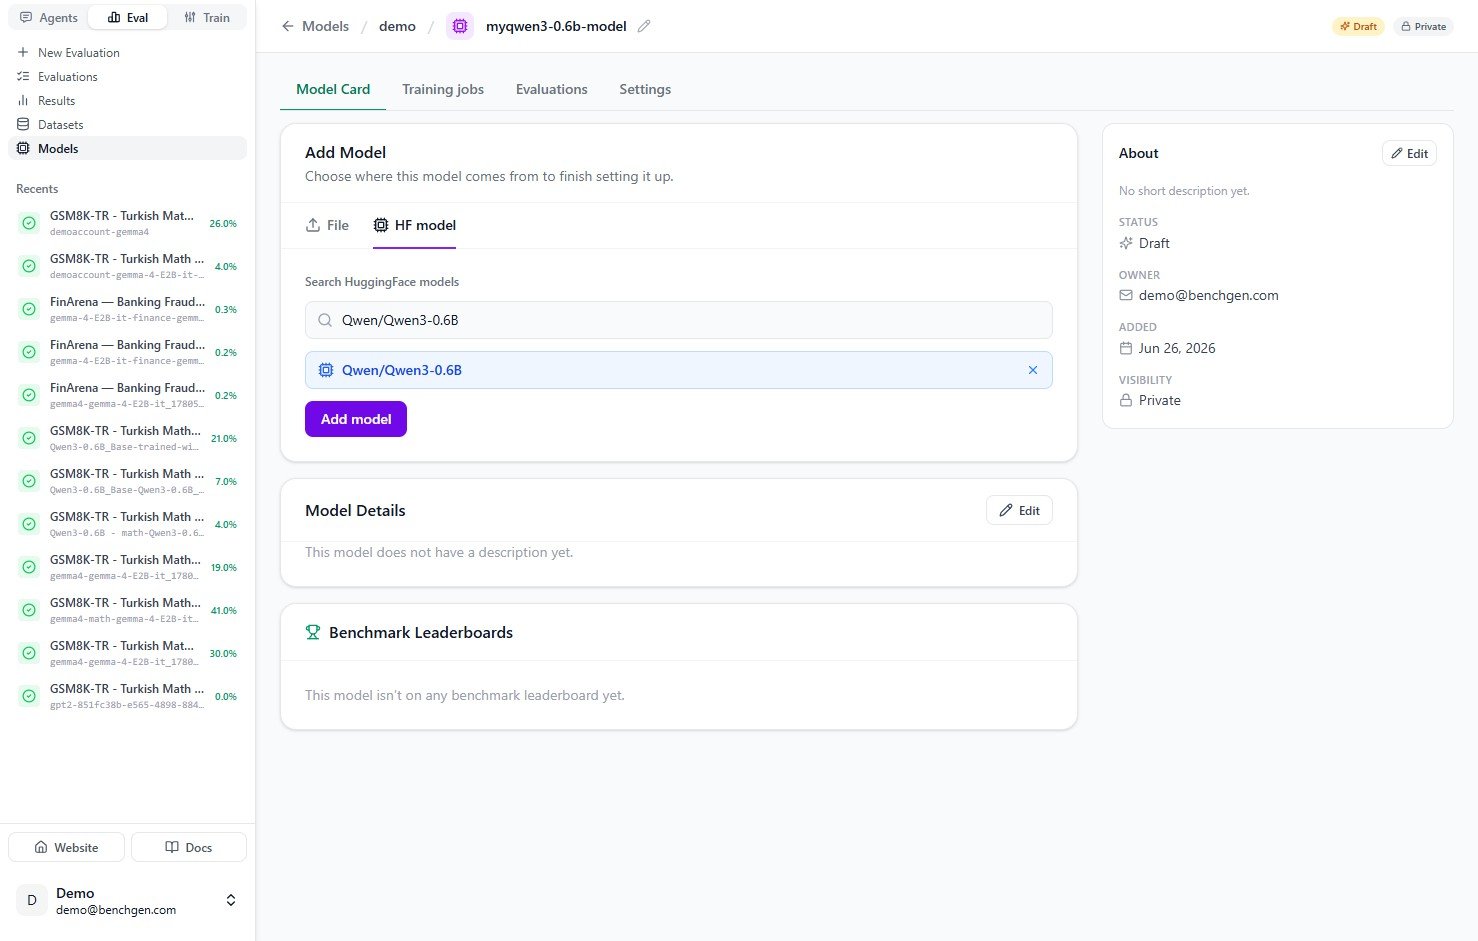This screenshot has width=1478, height=941.
Task: Open the Model Card tab
Action: tap(333, 89)
